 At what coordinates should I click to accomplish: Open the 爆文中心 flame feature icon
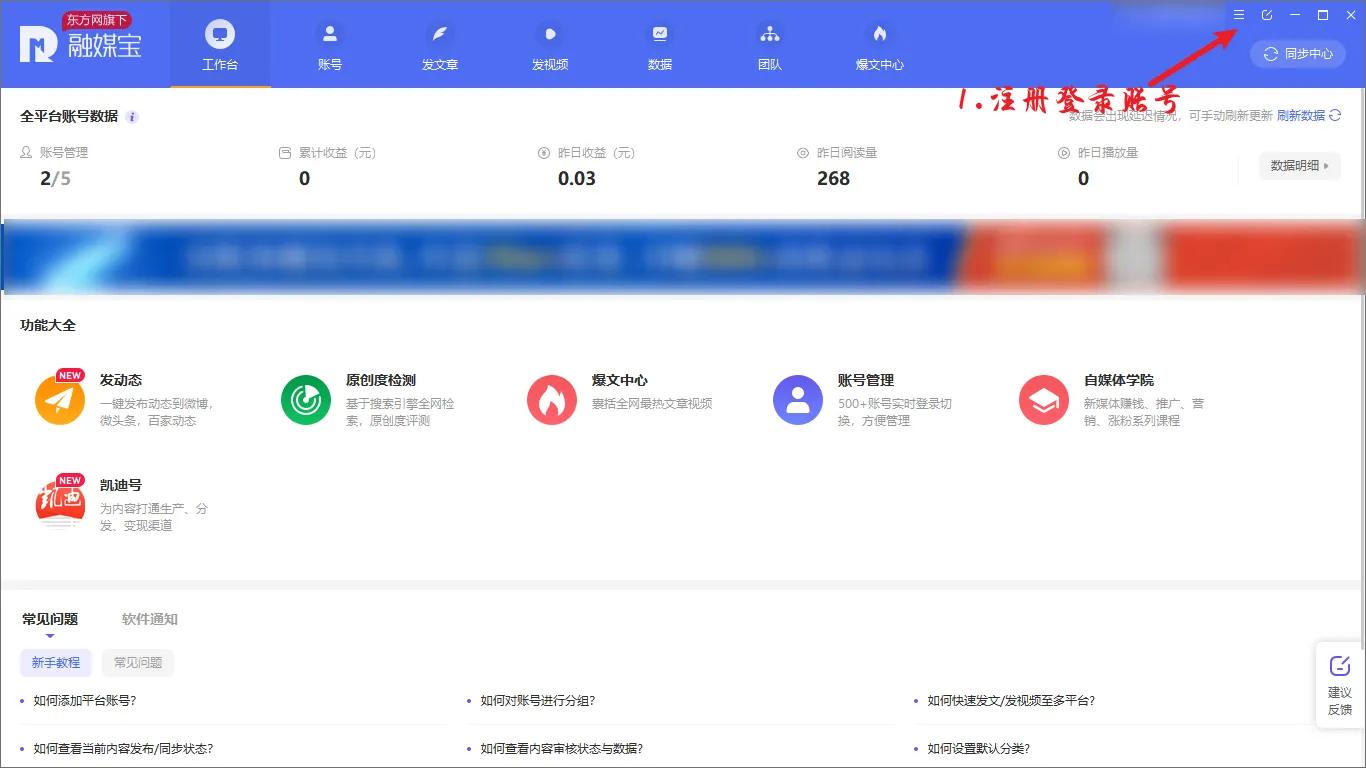tap(552, 400)
